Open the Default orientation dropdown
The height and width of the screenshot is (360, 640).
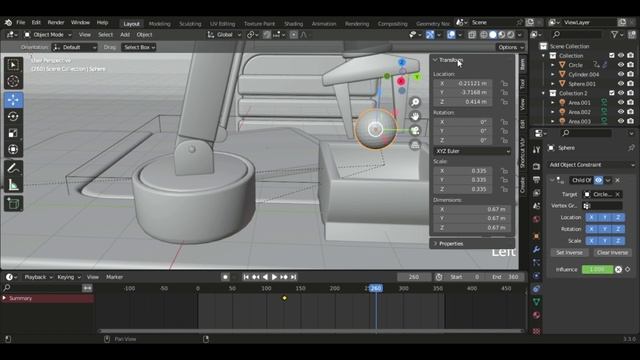pyautogui.click(x=74, y=47)
